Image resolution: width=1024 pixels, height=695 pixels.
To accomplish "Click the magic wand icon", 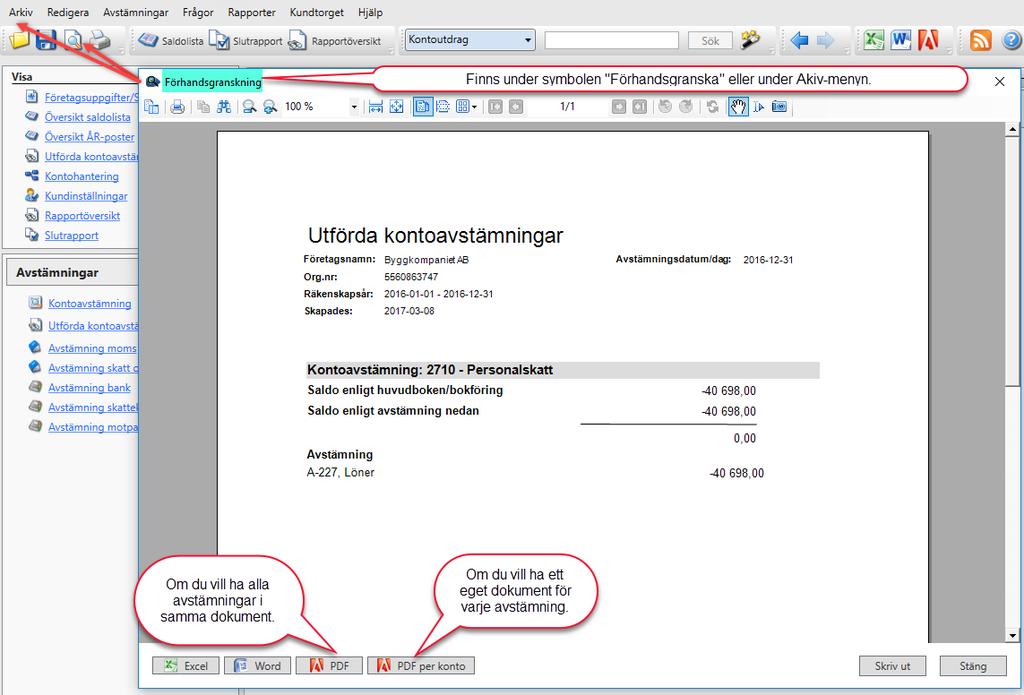I will coord(750,40).
